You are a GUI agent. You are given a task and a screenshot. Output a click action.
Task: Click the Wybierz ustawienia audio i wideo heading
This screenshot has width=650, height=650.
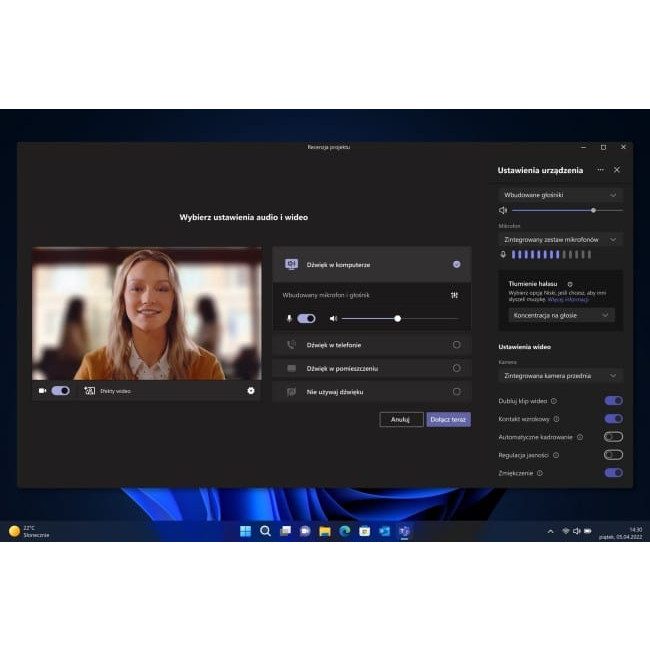tap(244, 217)
